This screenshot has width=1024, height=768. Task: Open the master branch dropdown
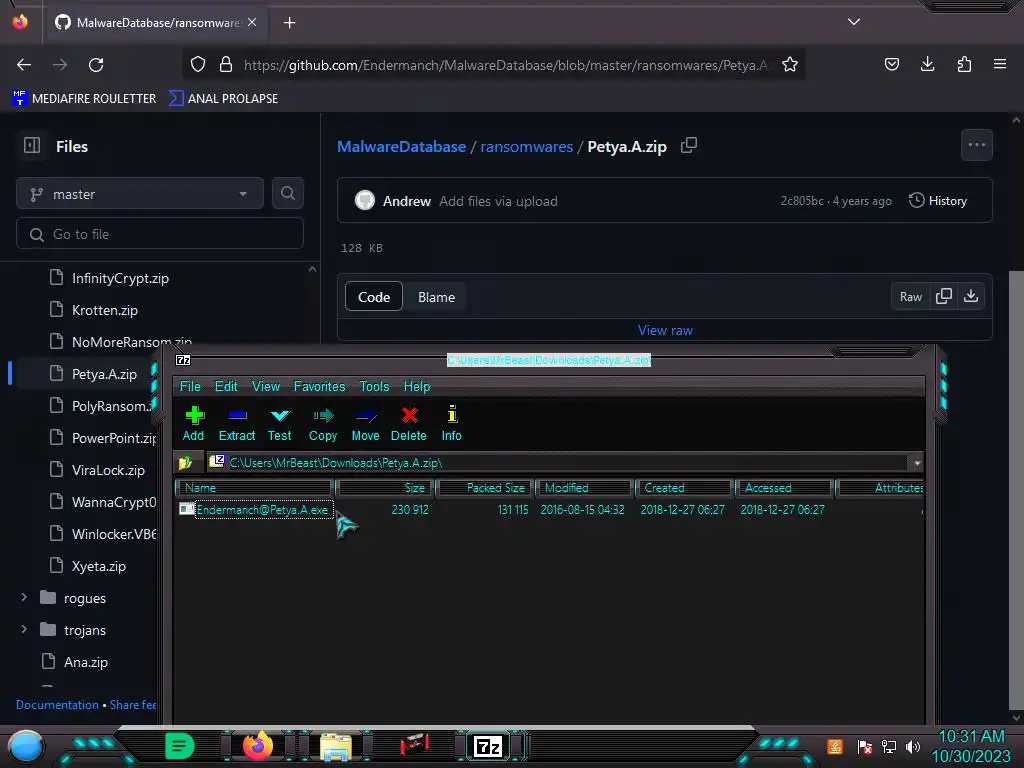click(140, 193)
